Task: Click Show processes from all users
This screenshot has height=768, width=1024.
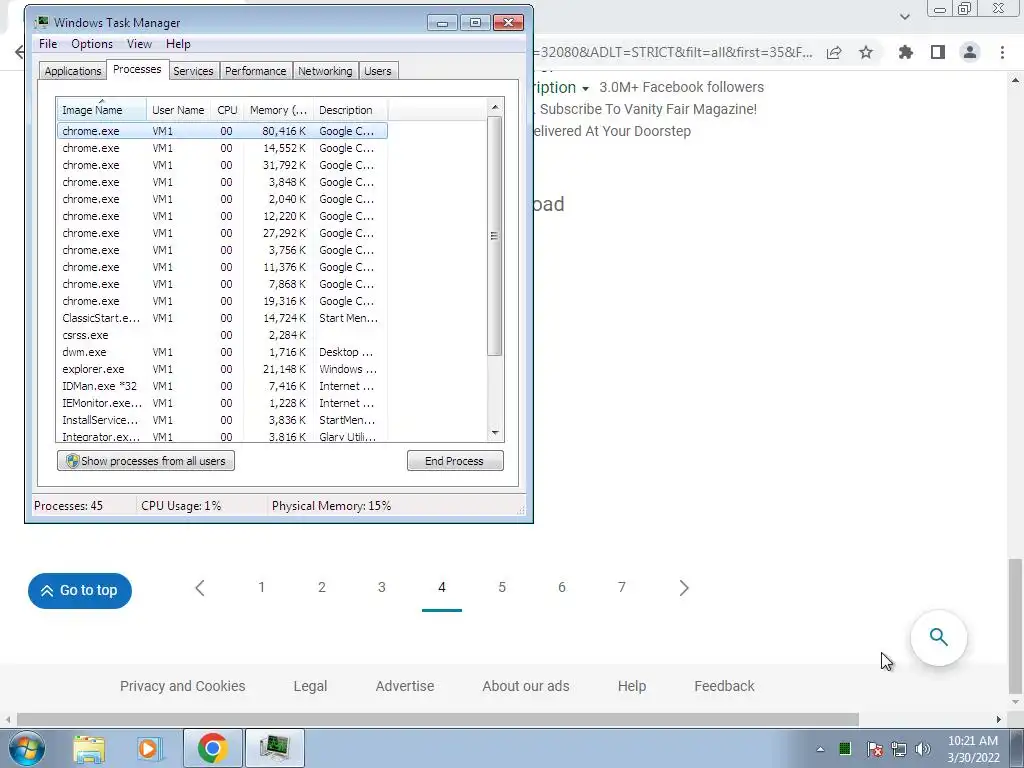Action: (x=146, y=460)
